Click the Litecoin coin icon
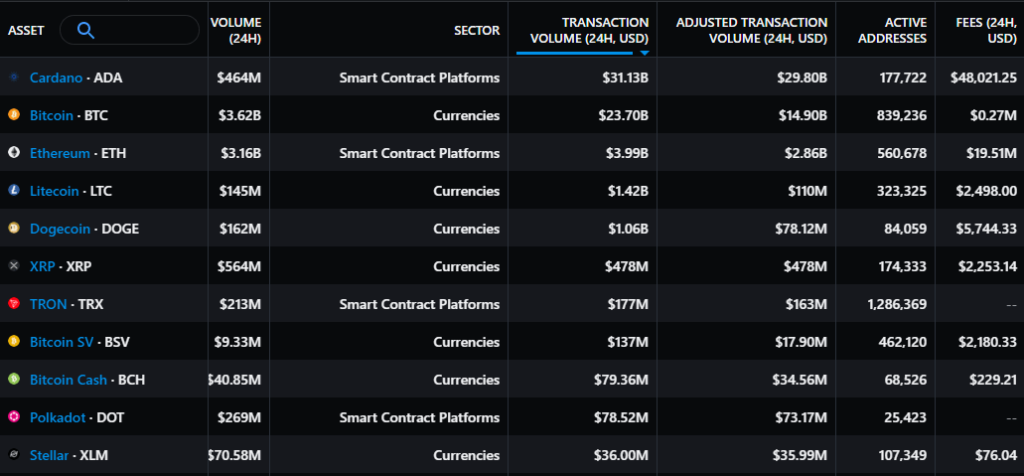The image size is (1024, 476). click(14, 191)
